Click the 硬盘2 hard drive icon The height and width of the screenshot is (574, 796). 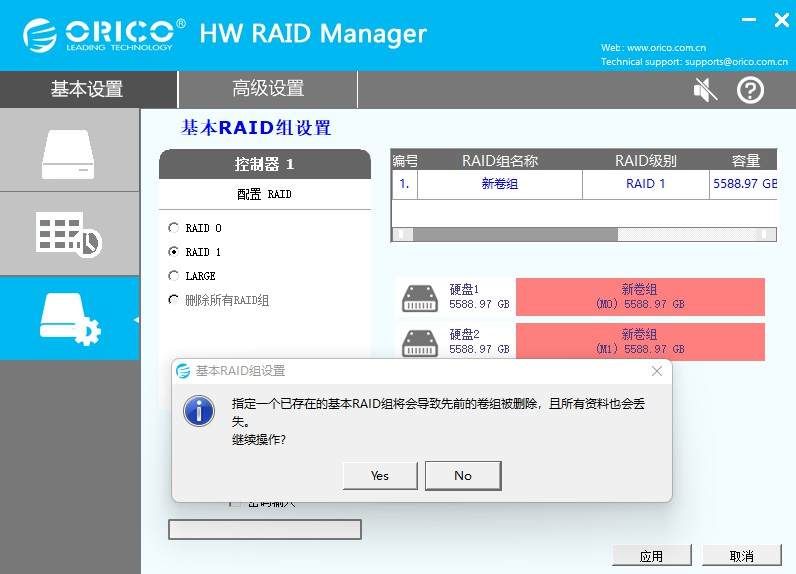pos(420,343)
